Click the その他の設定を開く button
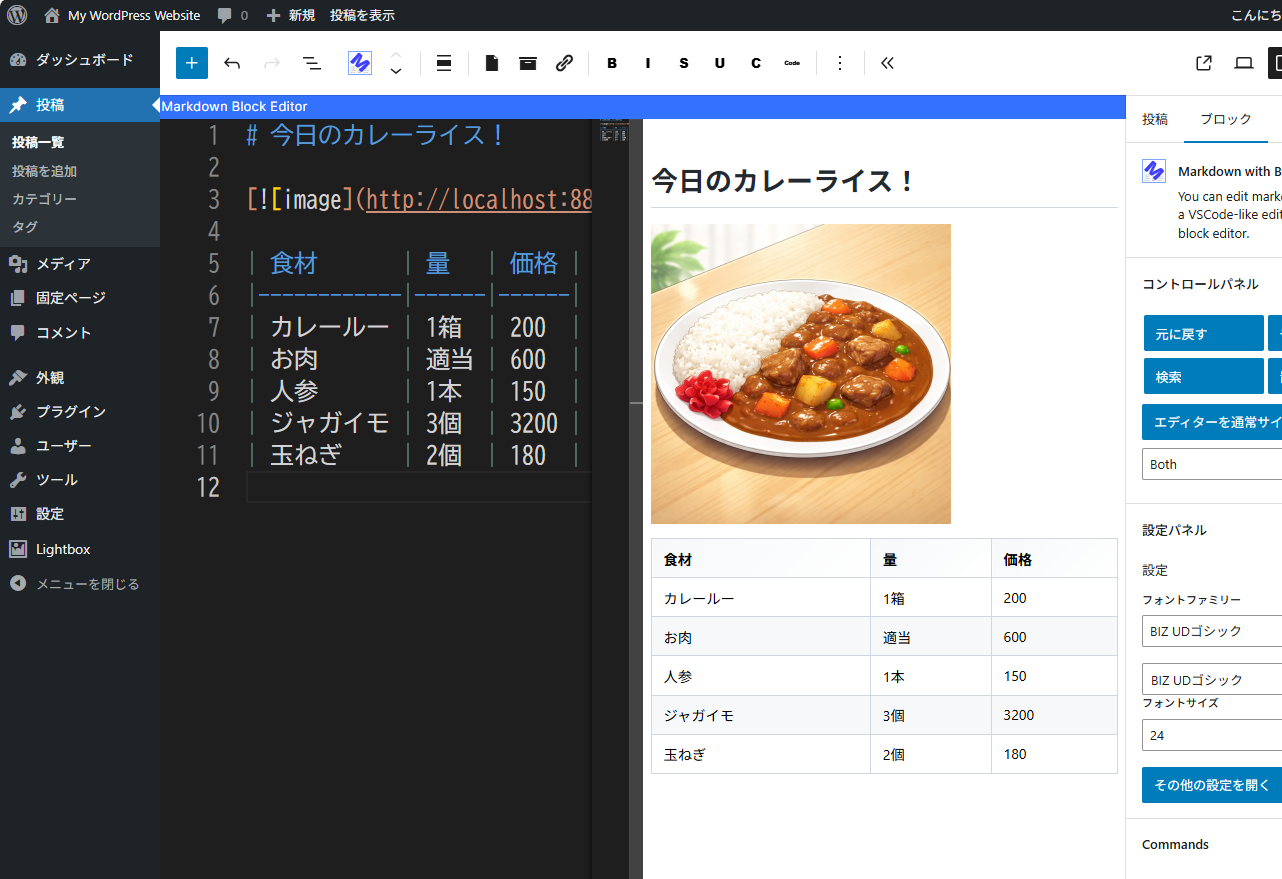The height and width of the screenshot is (879, 1282). click(x=1212, y=785)
